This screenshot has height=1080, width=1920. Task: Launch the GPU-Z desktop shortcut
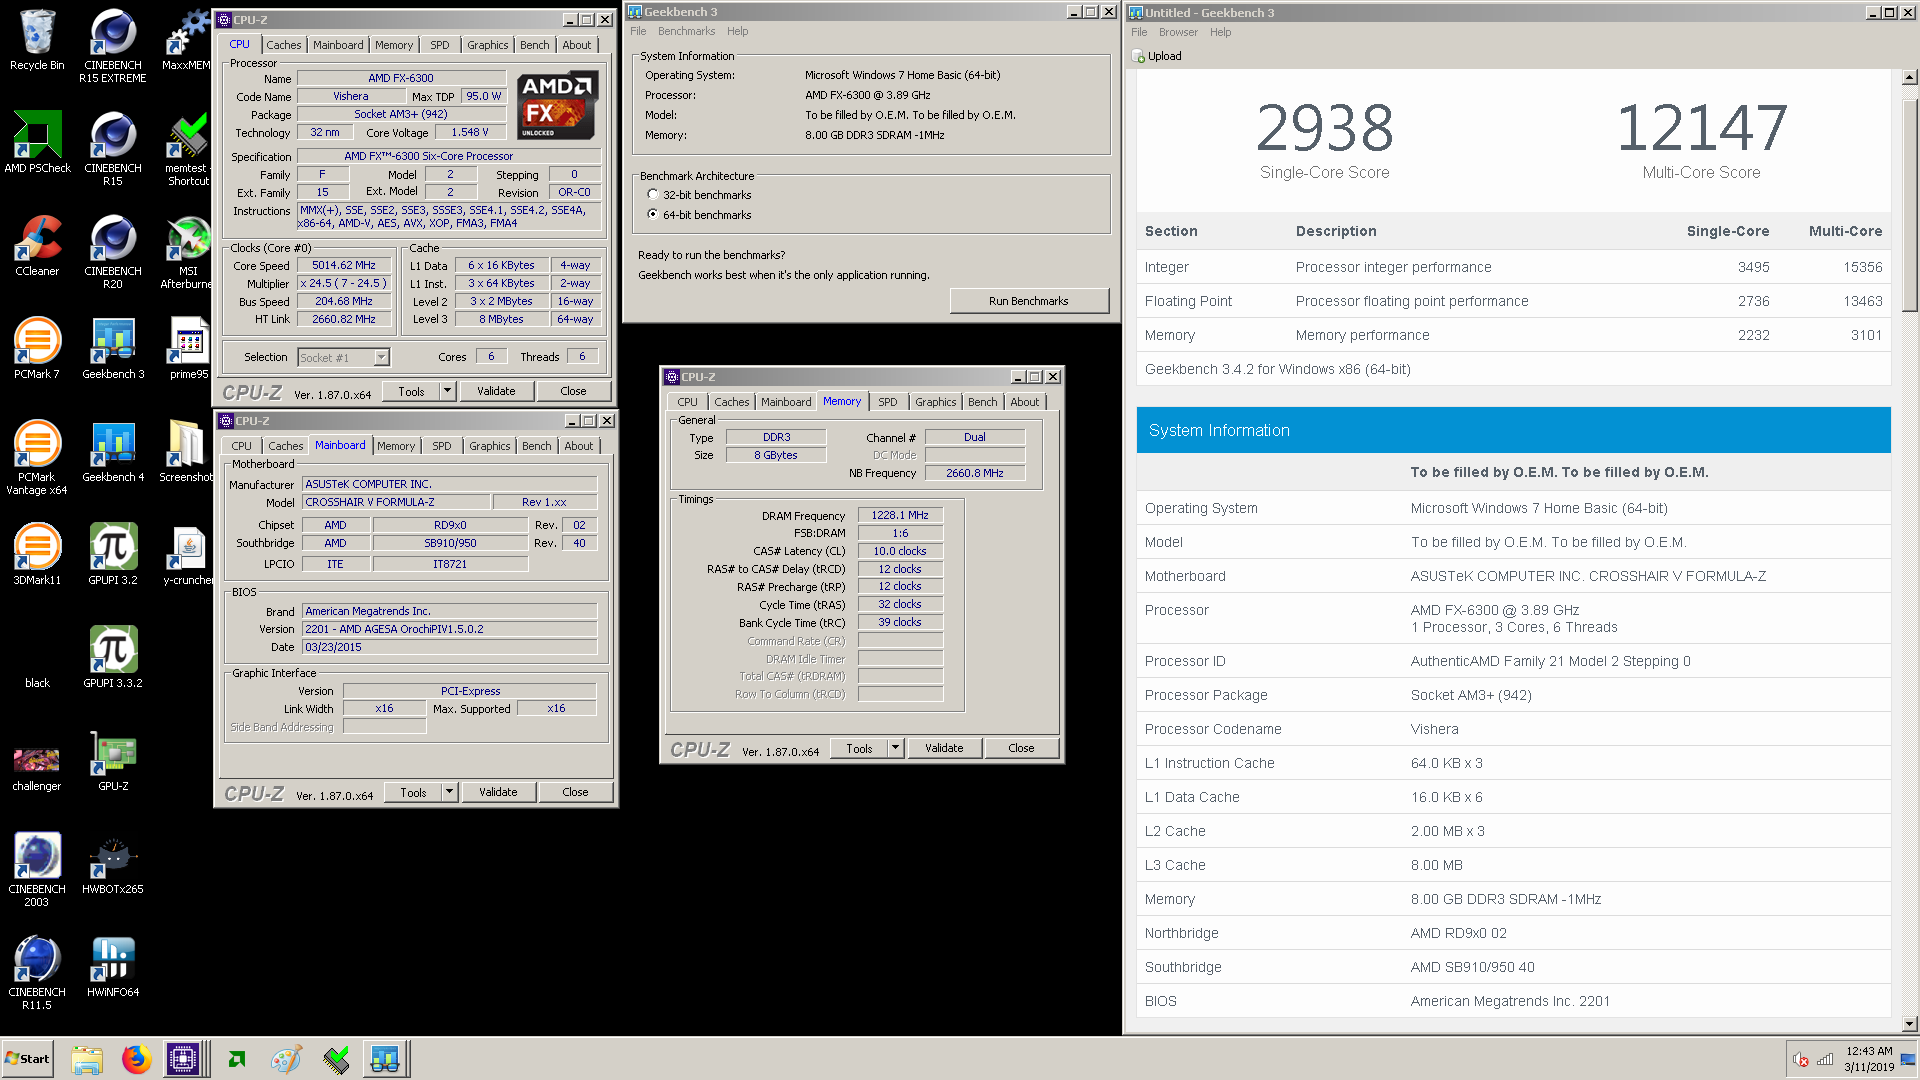[x=113, y=761]
